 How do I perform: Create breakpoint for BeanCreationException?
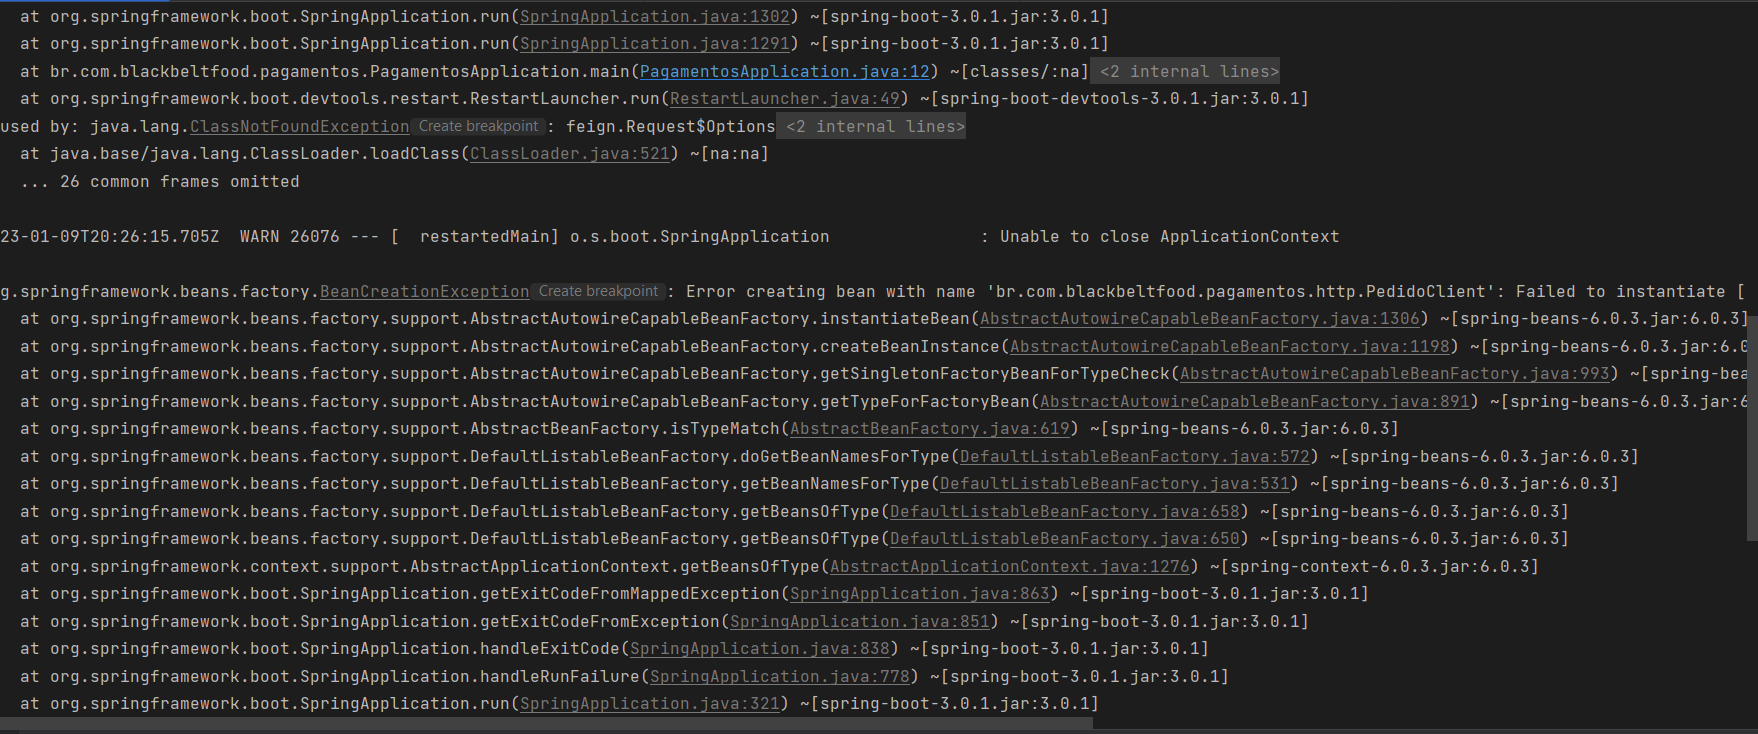pyautogui.click(x=598, y=292)
